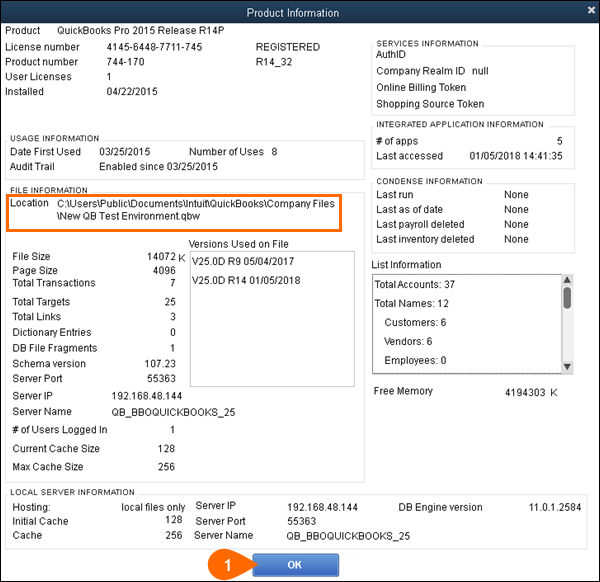Click the Free Memory value 4194303

point(525,393)
